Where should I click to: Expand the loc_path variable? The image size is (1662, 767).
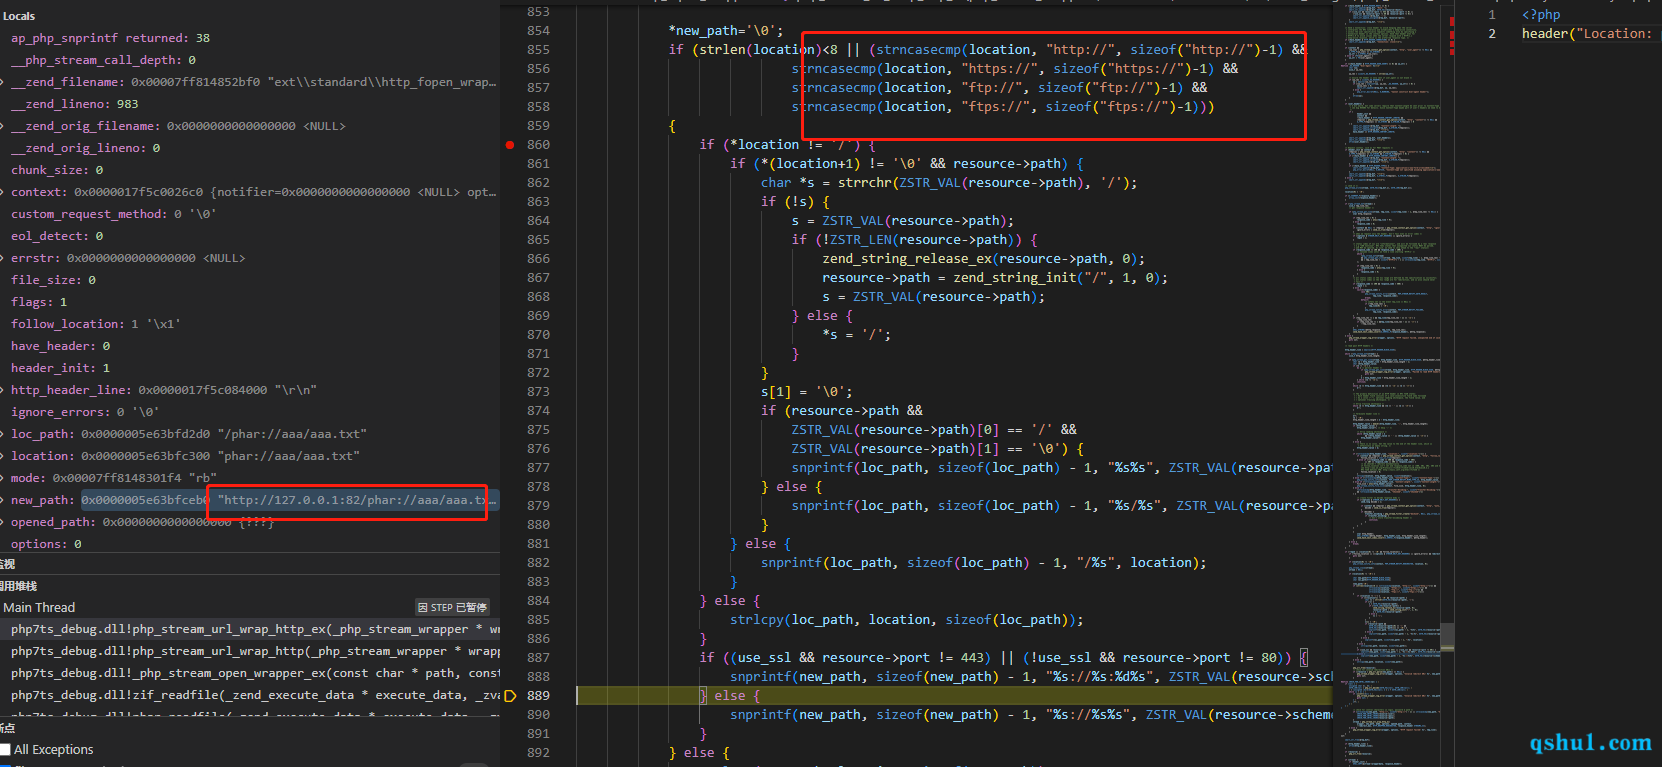coord(3,434)
